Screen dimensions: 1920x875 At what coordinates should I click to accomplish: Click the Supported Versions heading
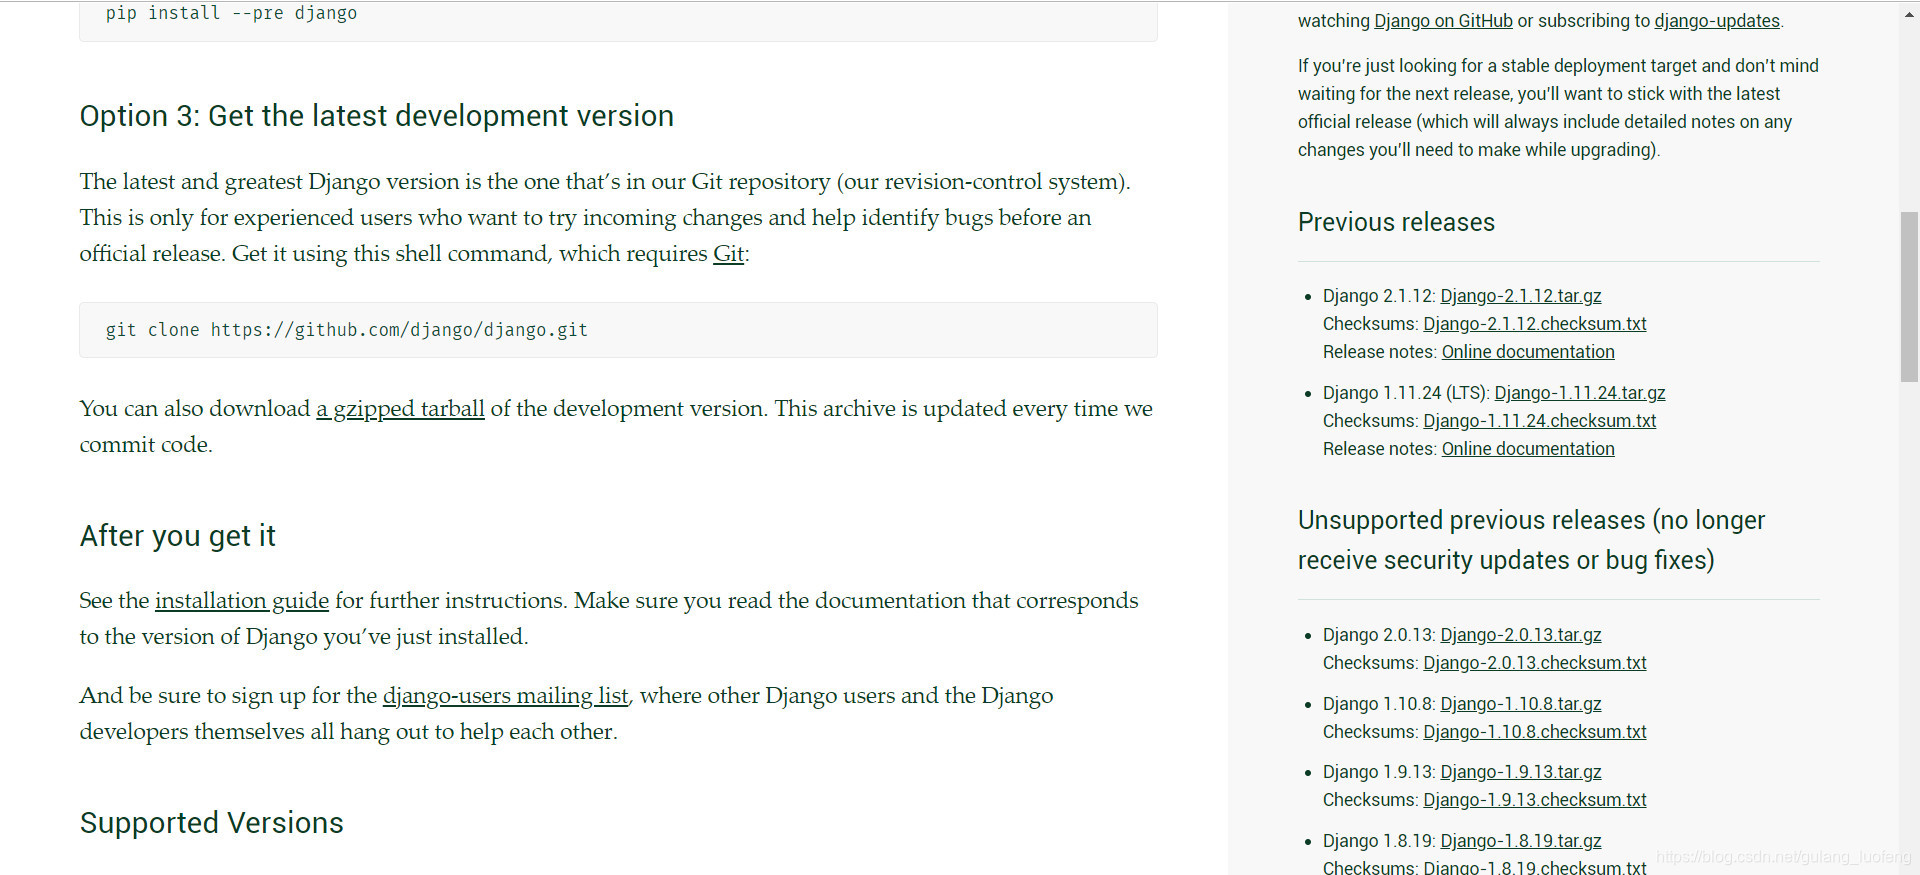pos(212,823)
